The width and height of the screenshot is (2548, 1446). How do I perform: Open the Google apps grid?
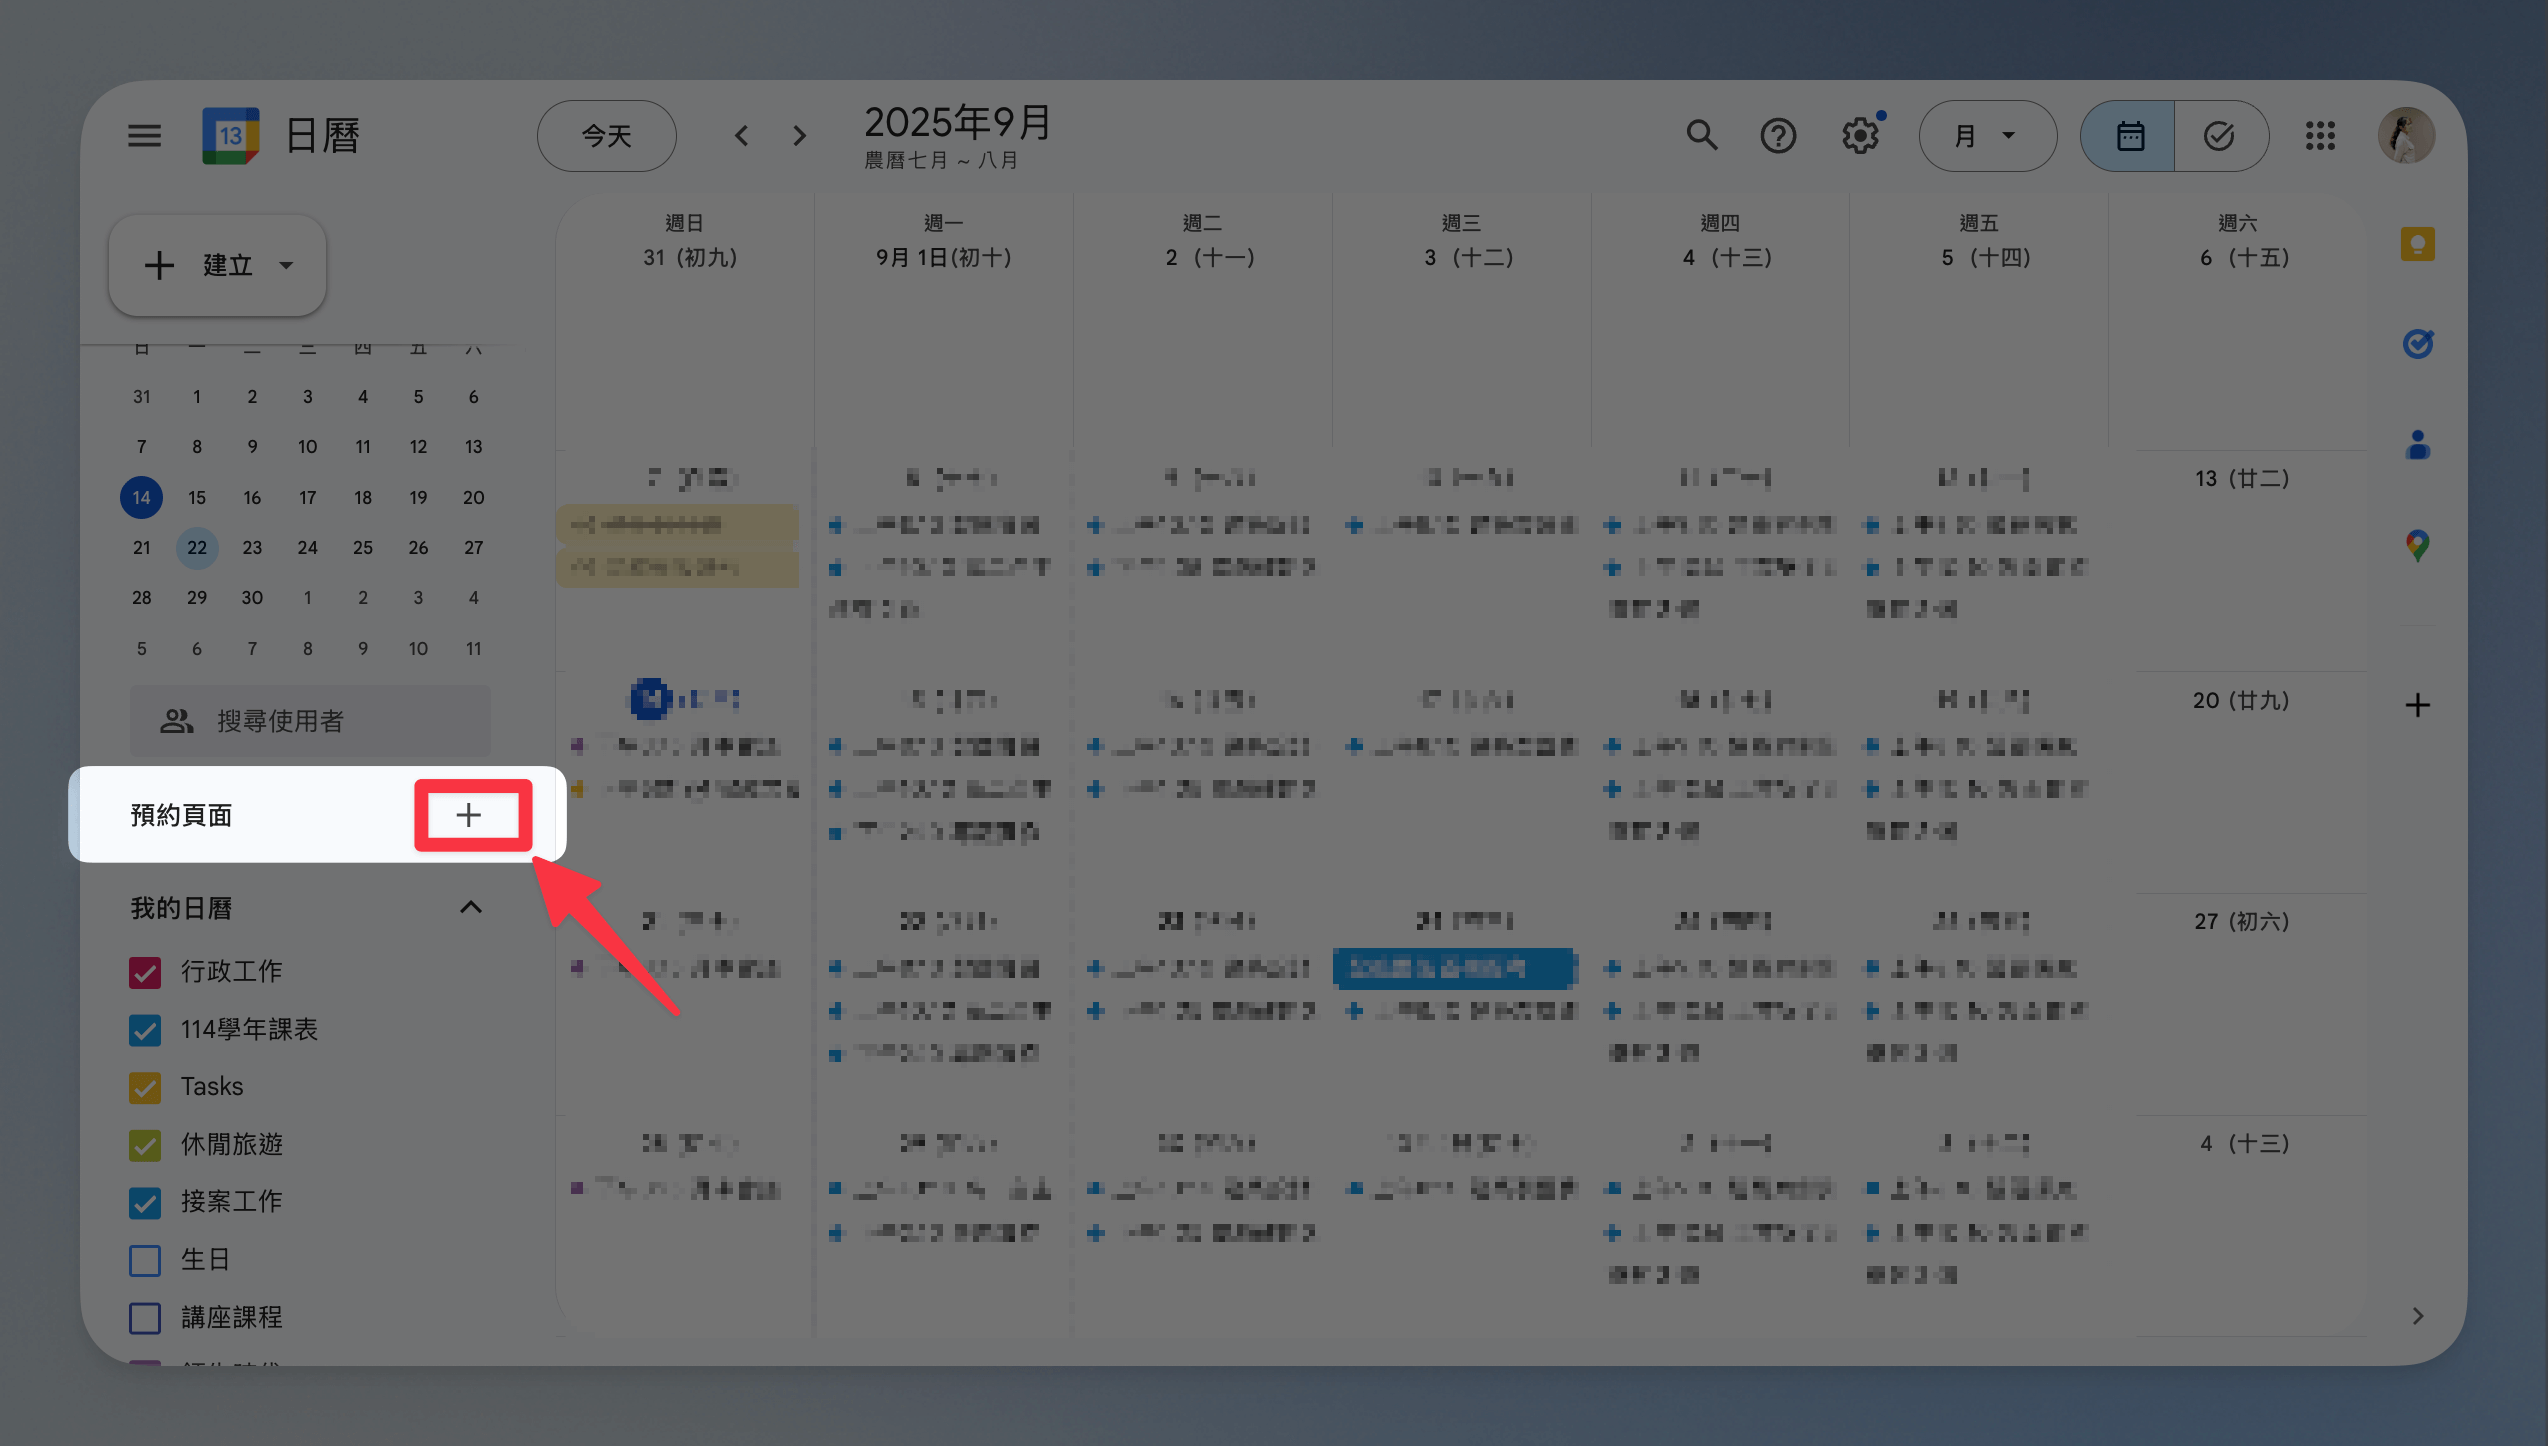pyautogui.click(x=2320, y=135)
